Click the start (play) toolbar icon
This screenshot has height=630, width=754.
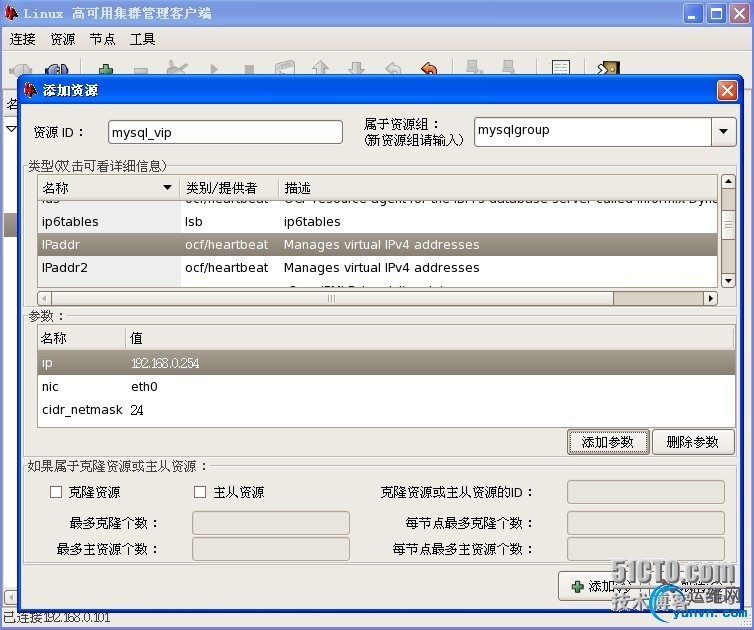pos(214,70)
